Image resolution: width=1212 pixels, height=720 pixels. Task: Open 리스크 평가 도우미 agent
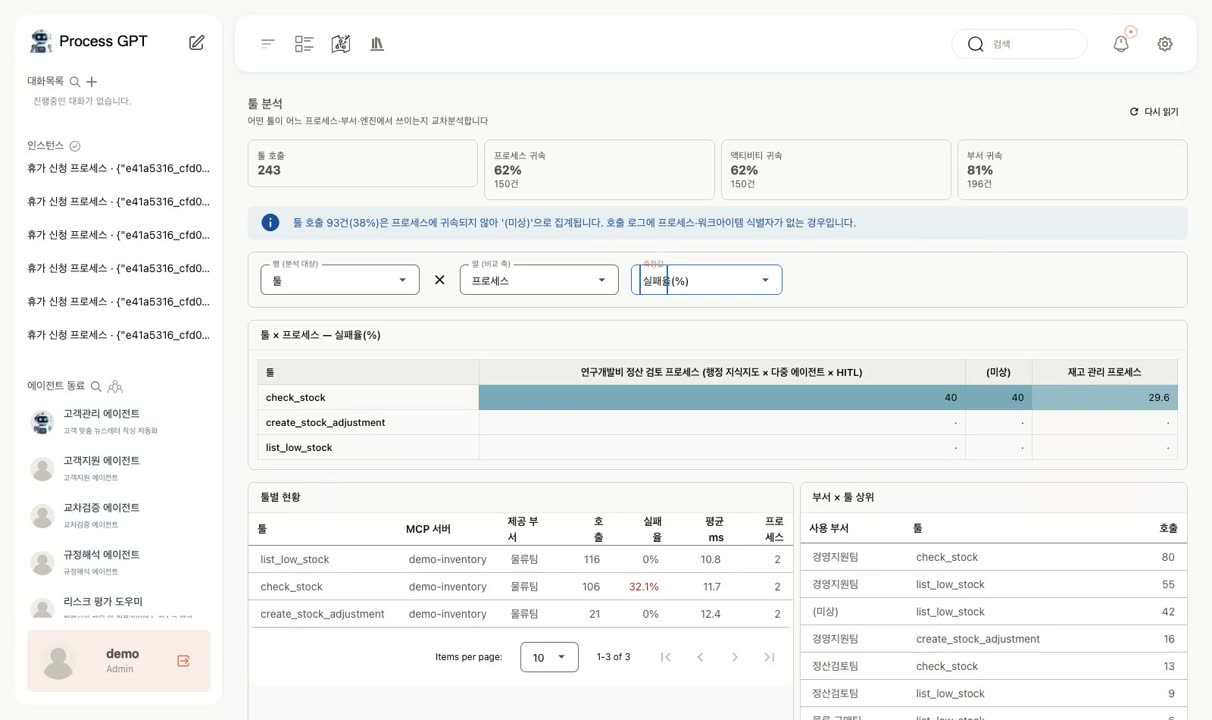click(x=118, y=608)
